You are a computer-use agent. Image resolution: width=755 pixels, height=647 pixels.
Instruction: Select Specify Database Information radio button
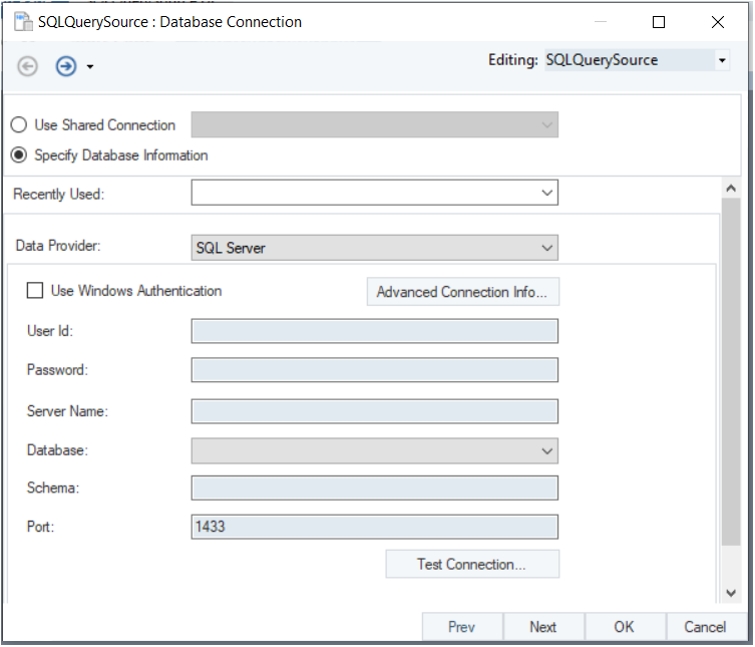coord(19,155)
